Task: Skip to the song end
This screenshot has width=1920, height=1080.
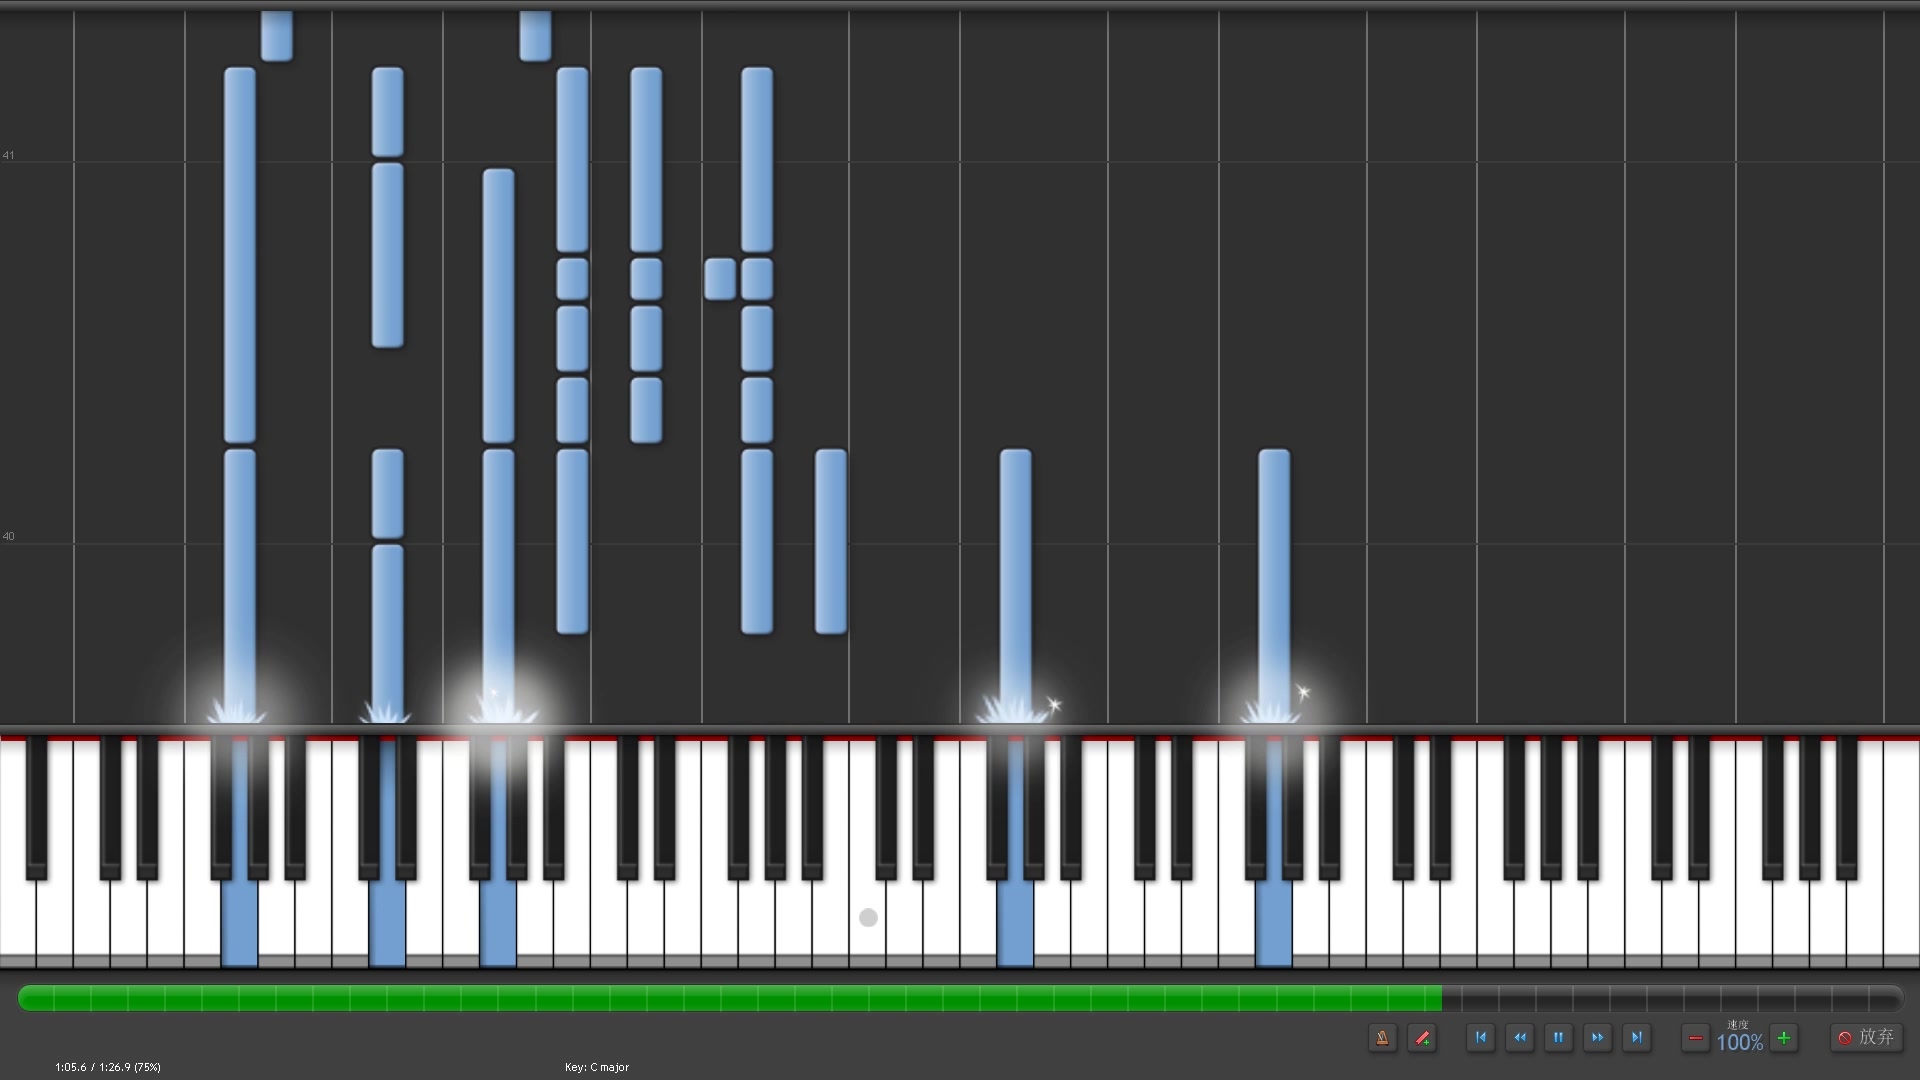Action: pyautogui.click(x=1636, y=1038)
